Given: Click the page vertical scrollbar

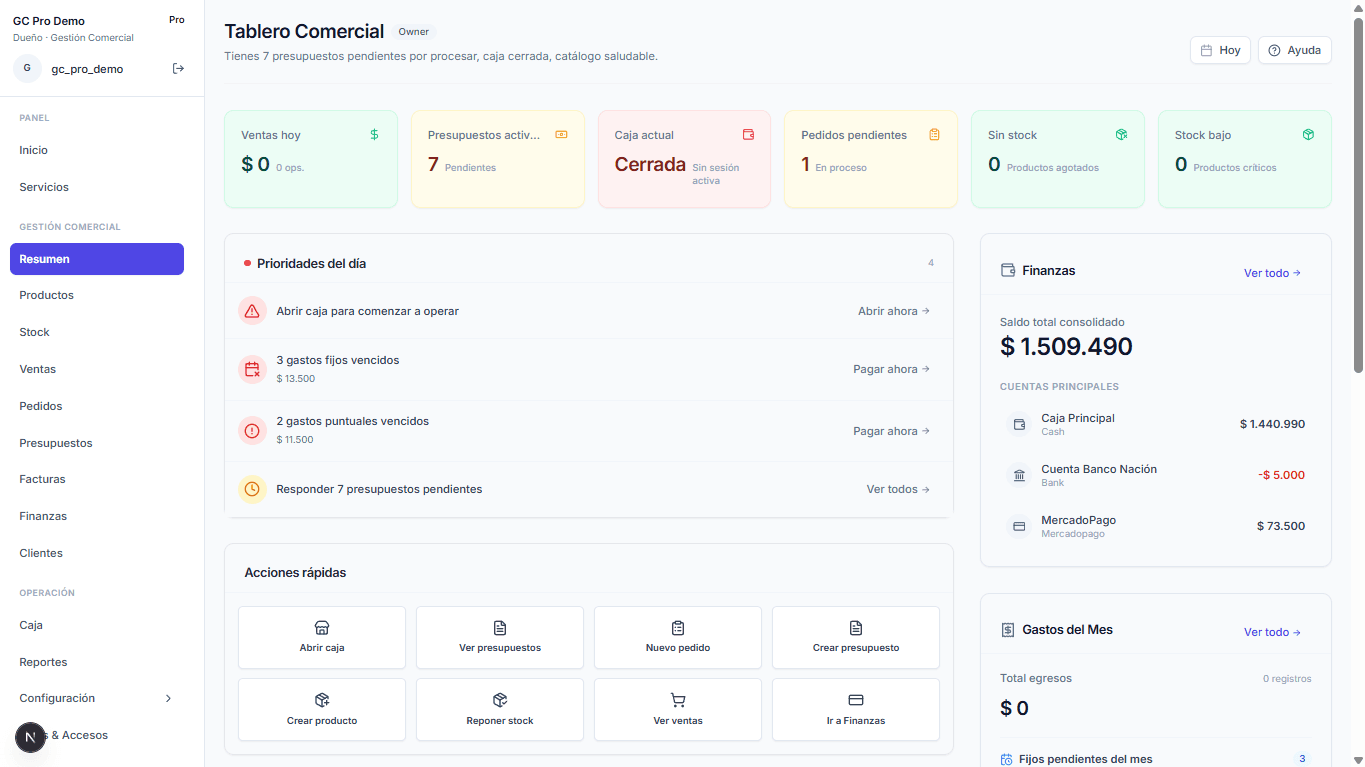Looking at the screenshot, I should coord(1357,200).
